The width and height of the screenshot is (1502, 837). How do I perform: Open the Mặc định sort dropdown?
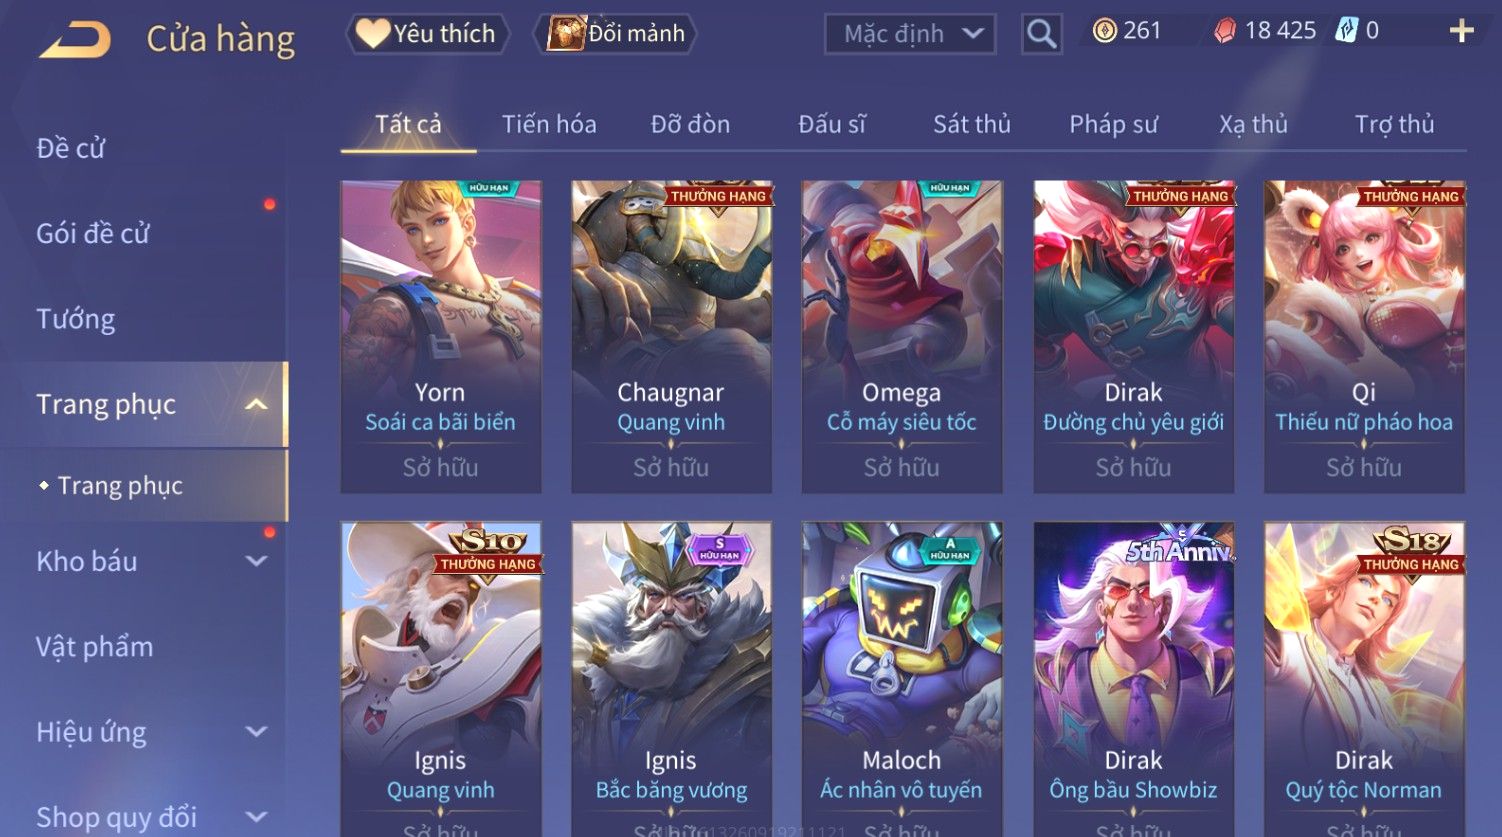click(910, 34)
